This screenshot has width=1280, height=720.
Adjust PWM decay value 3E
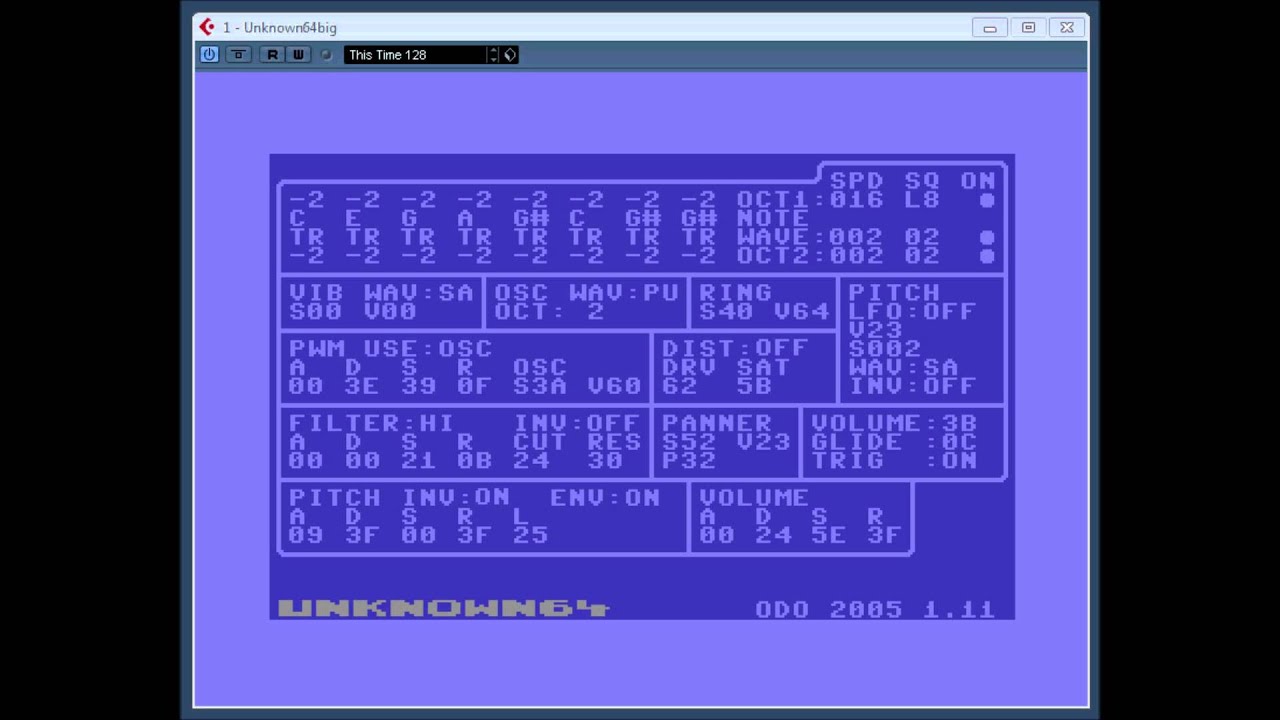(362, 386)
